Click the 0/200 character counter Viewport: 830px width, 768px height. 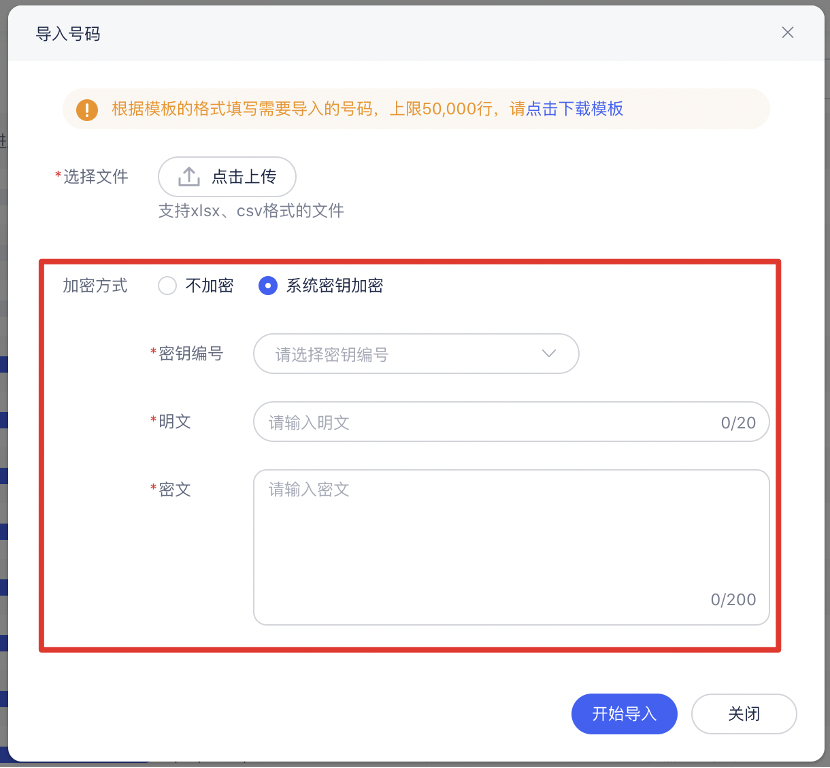click(x=733, y=600)
